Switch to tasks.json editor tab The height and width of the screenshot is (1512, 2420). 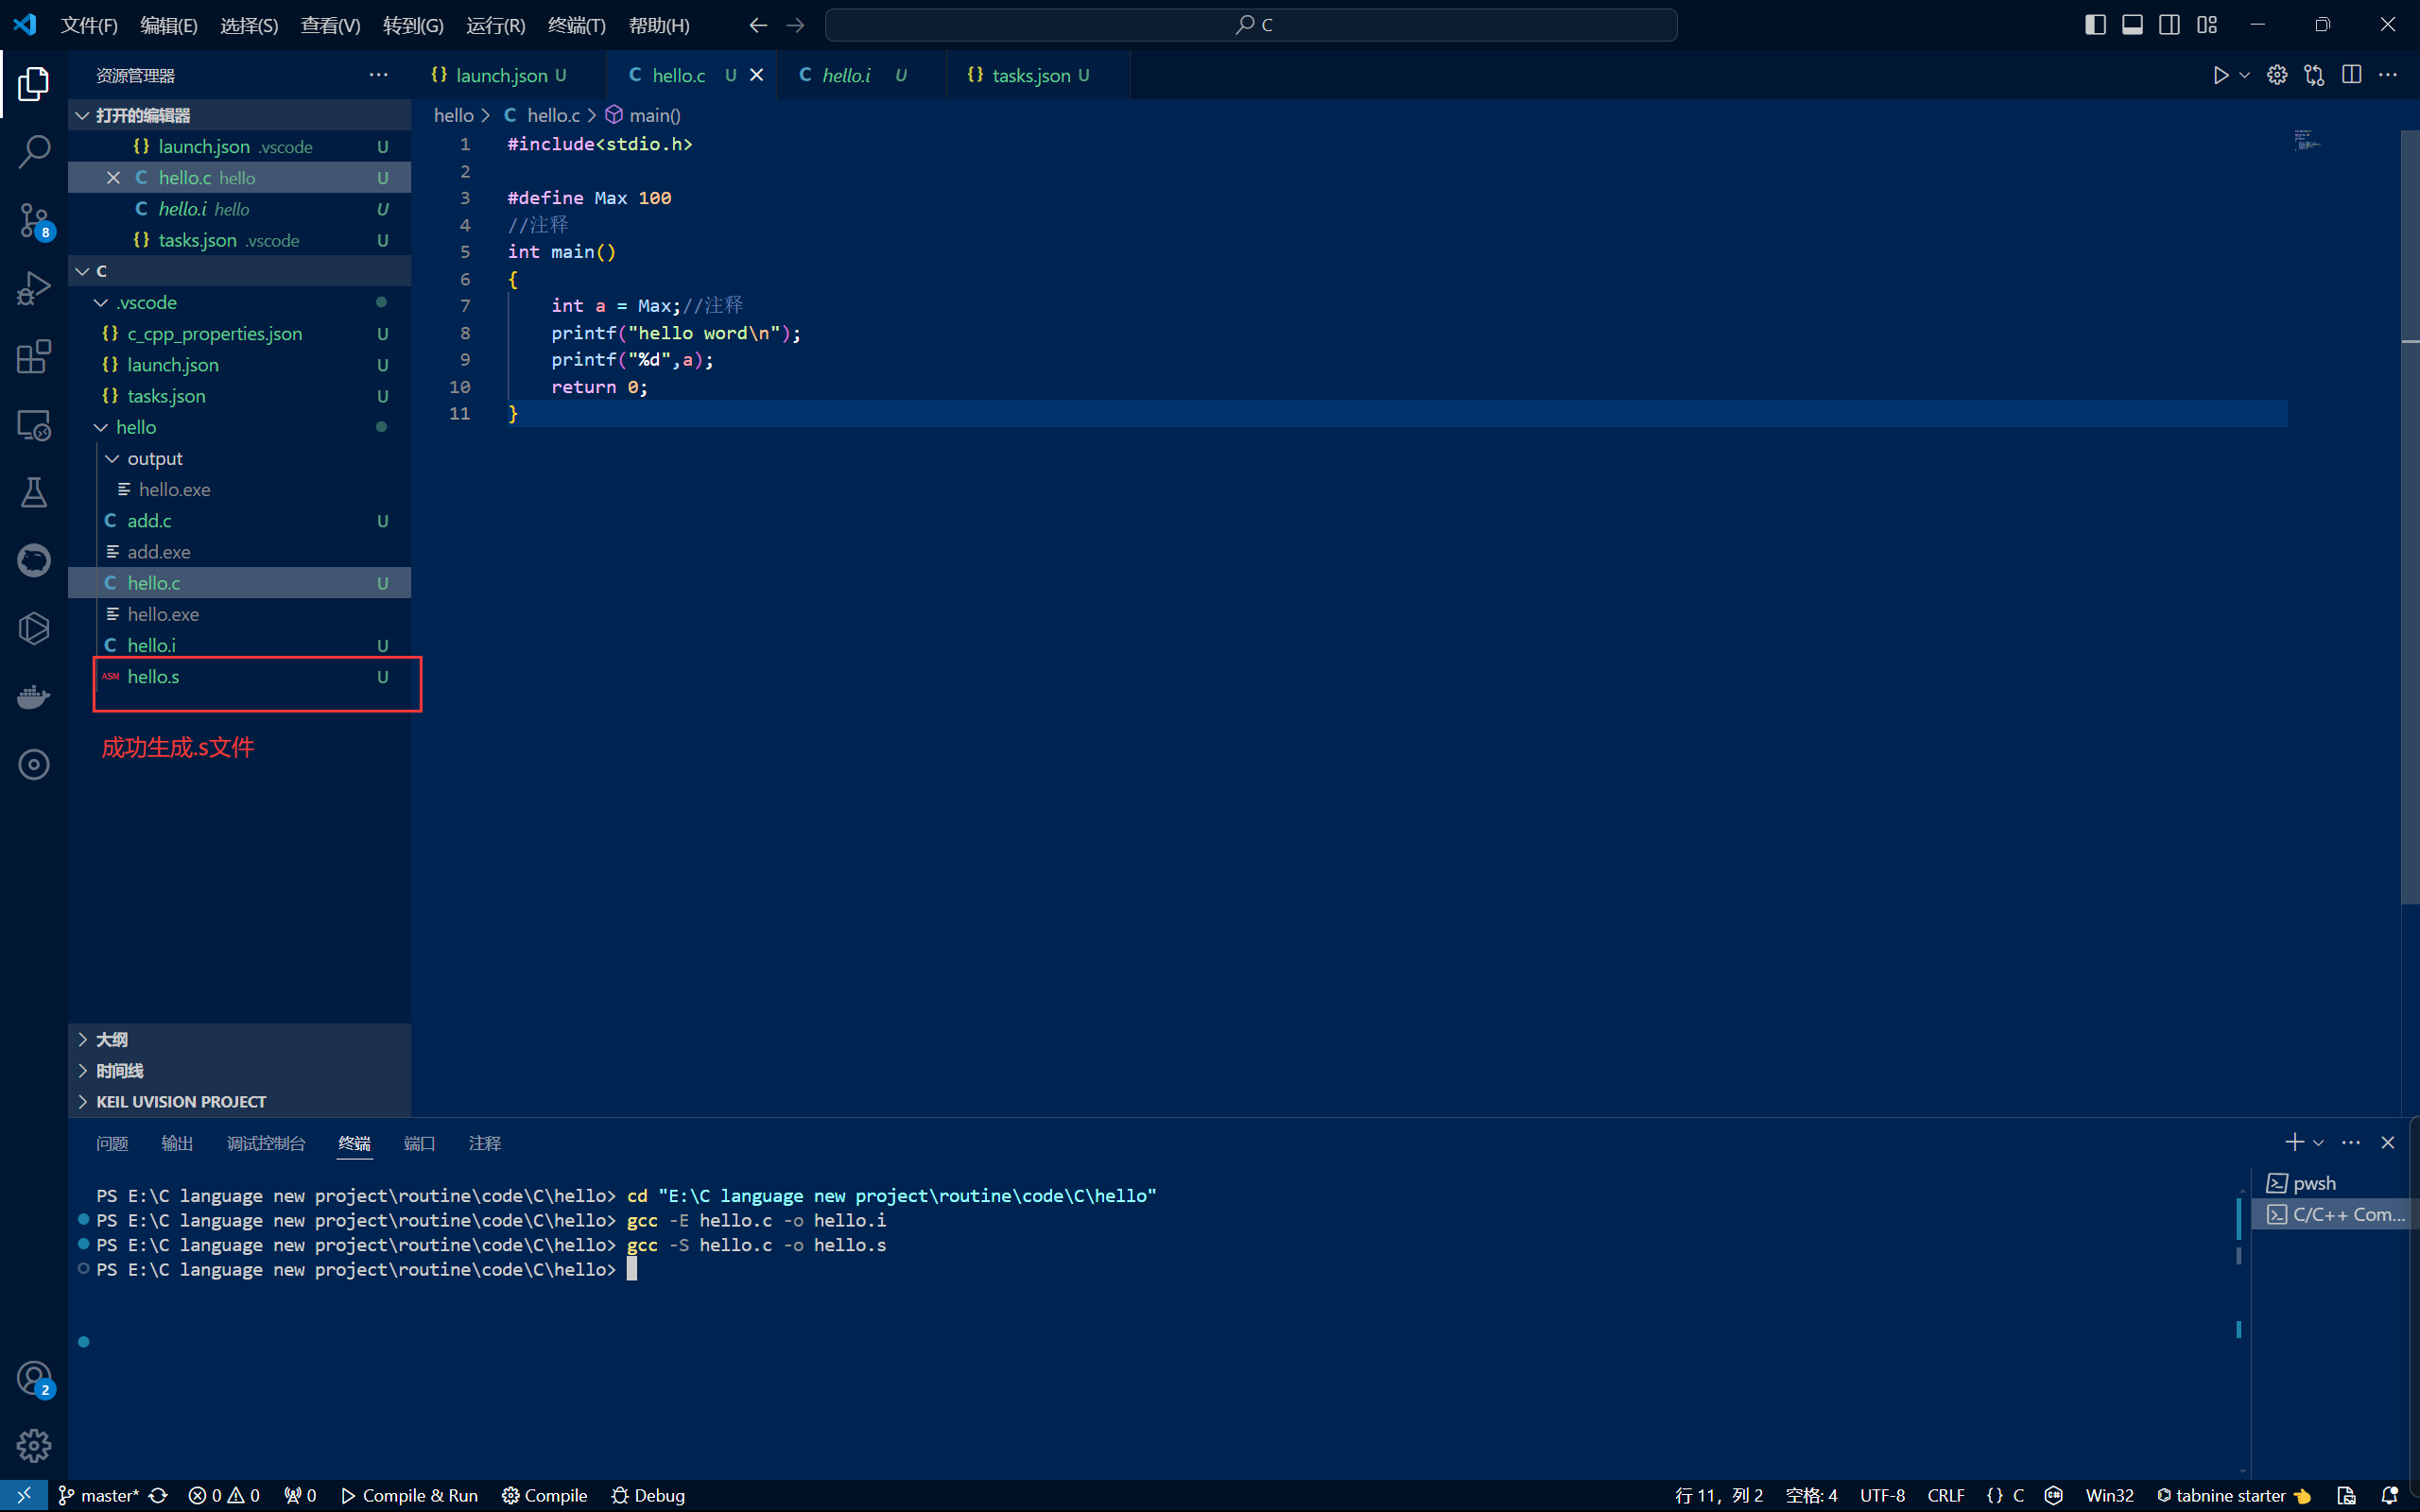pyautogui.click(x=1037, y=75)
